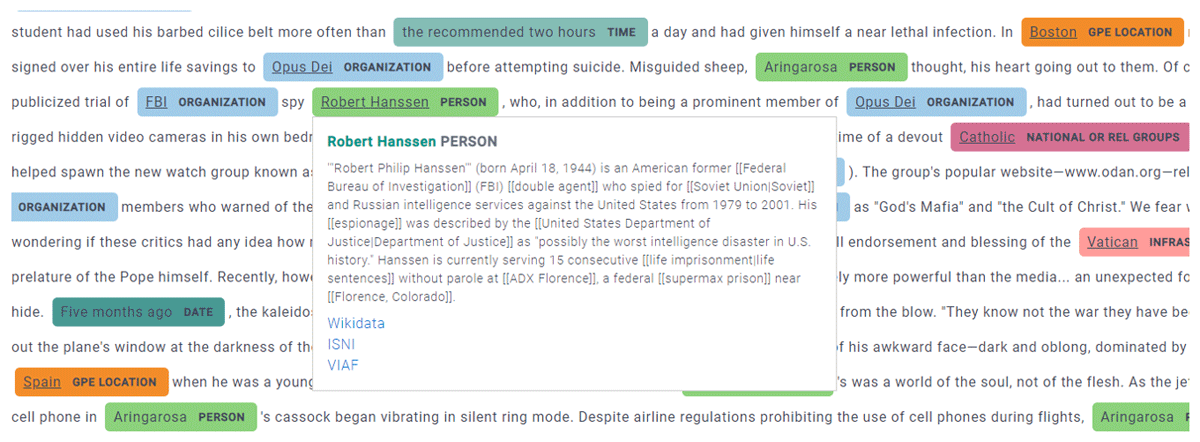The width and height of the screenshot is (1200, 442).
Task: Select the first-row Opus Dei ORGANIZATION tag
Action: tap(353, 67)
